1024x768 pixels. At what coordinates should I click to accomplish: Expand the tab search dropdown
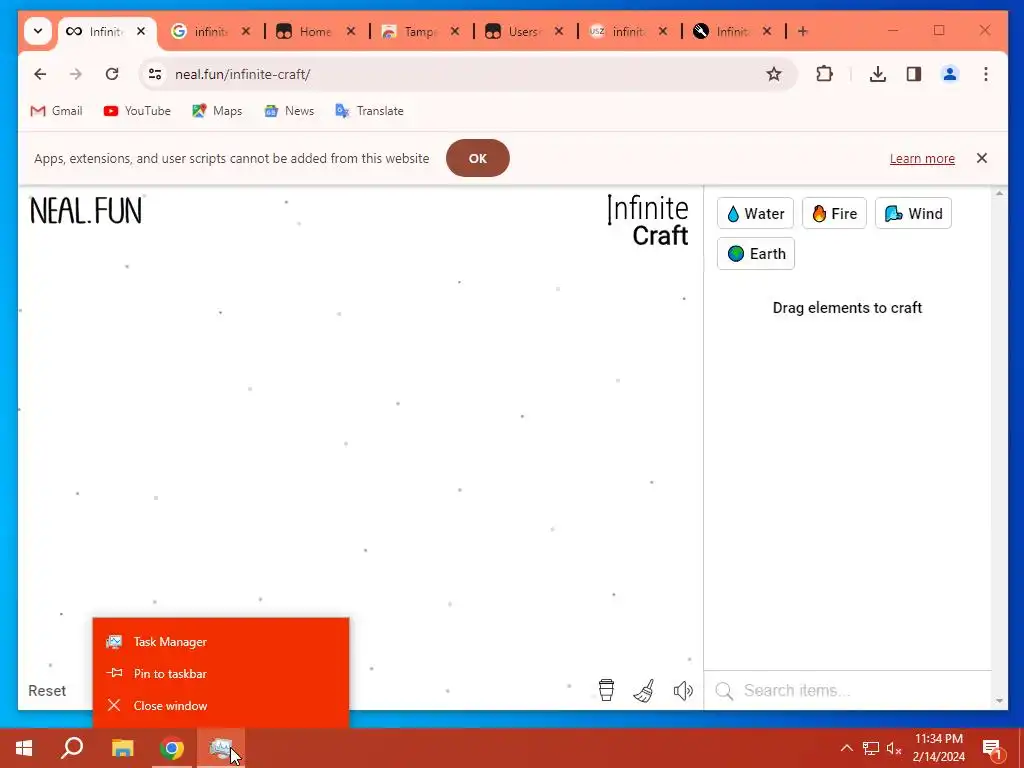coord(38,31)
